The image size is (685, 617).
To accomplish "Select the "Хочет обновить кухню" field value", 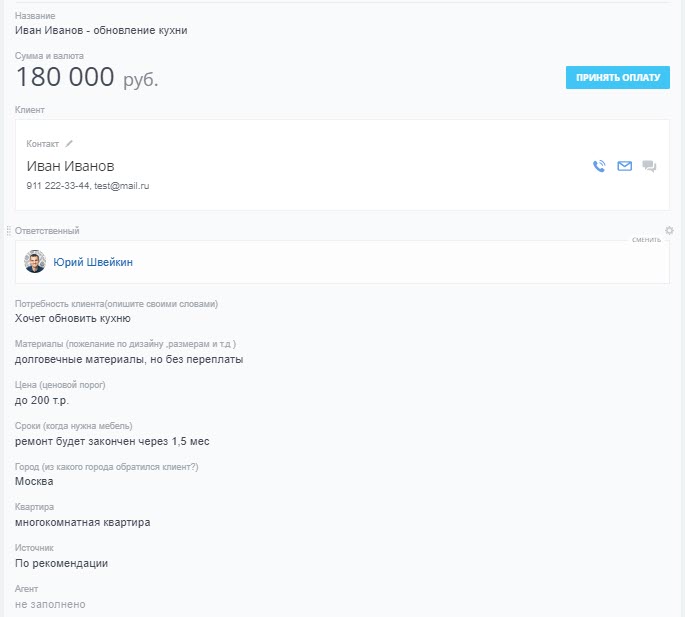I will [x=73, y=318].
